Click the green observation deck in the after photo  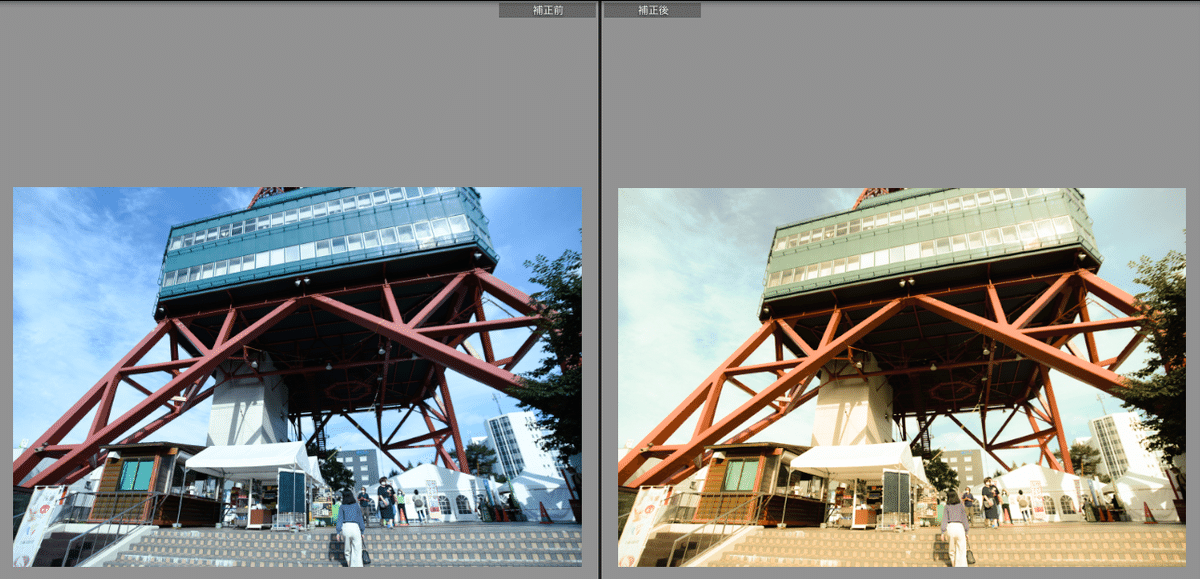coord(930,240)
